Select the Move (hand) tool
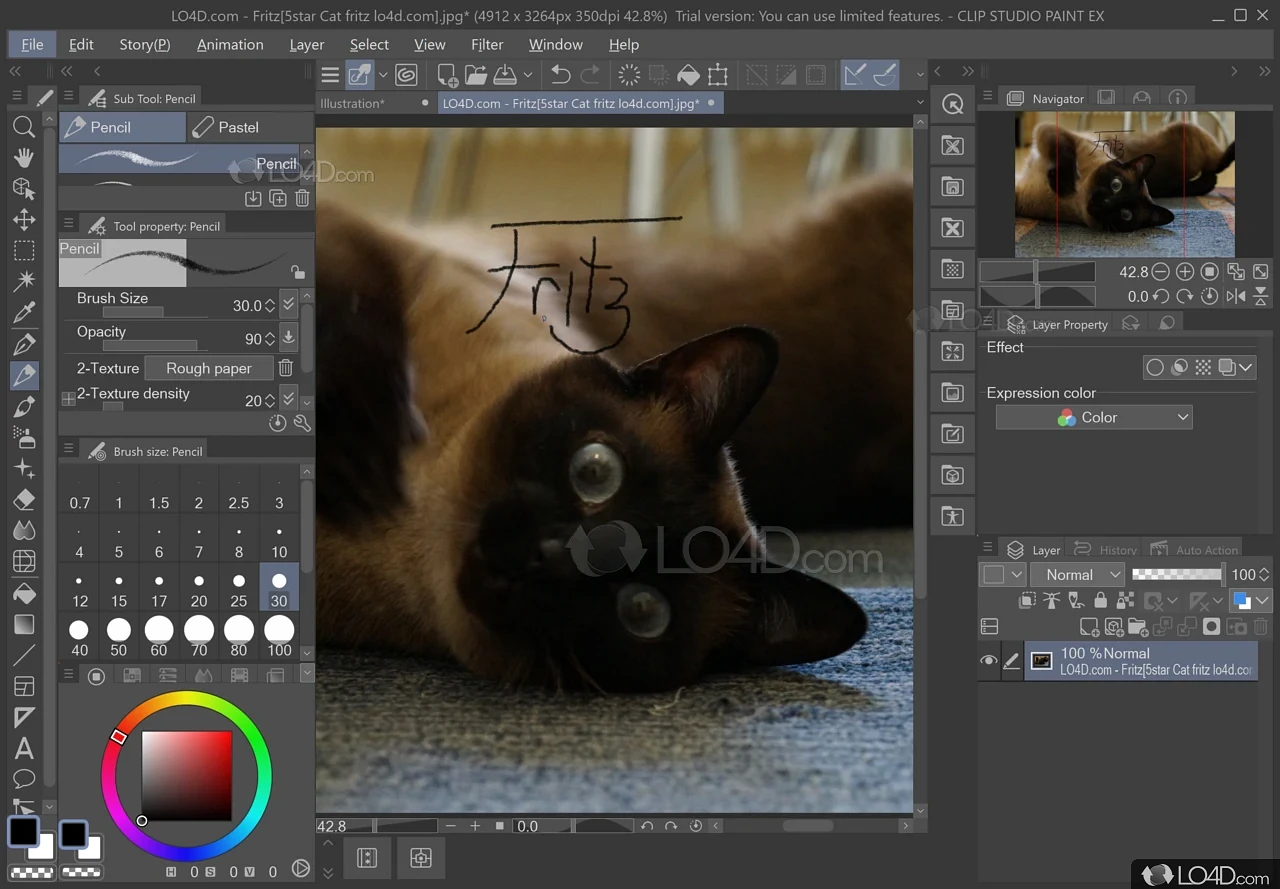 click(x=24, y=158)
